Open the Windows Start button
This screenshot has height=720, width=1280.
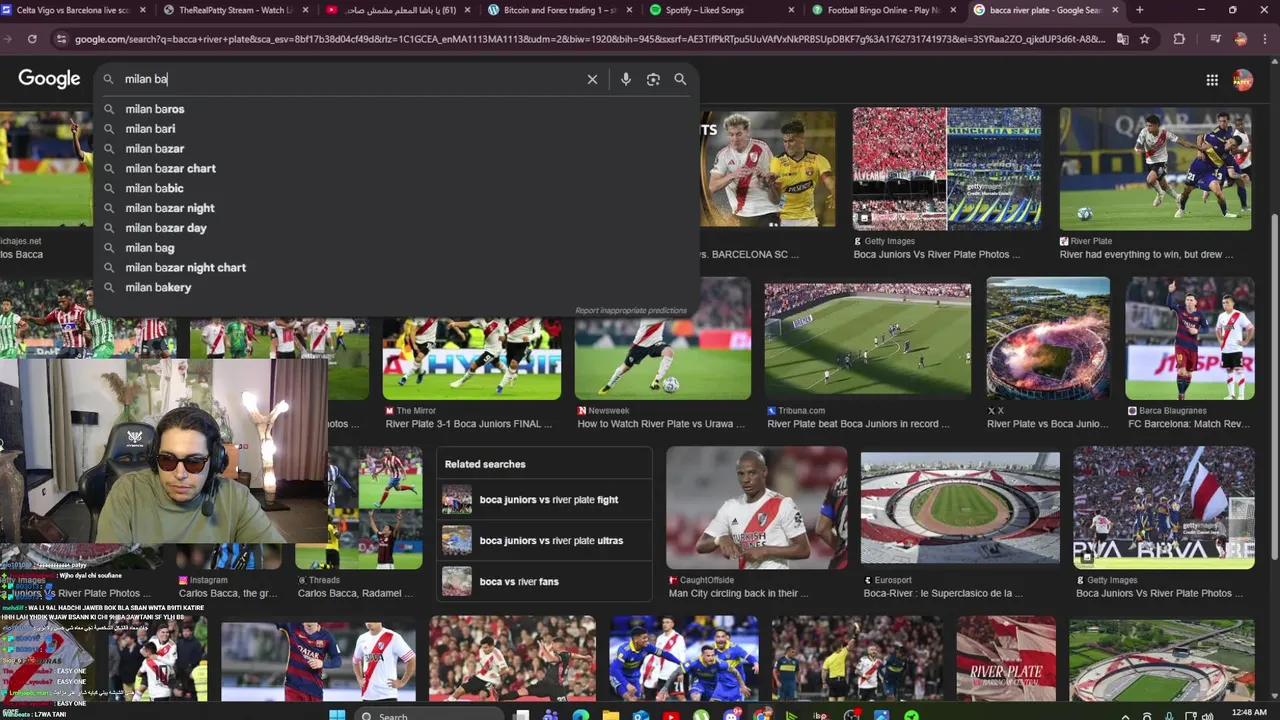point(337,714)
